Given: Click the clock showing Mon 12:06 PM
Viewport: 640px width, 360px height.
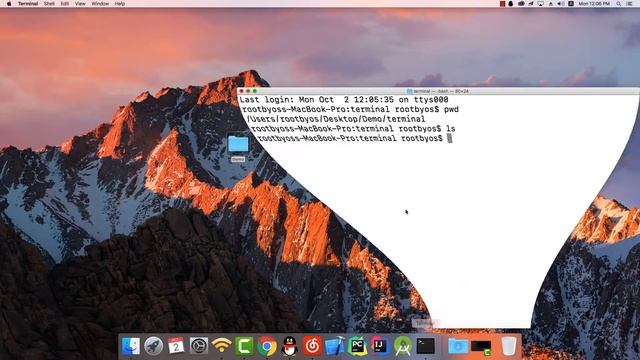Looking at the screenshot, I should click(x=594, y=4).
